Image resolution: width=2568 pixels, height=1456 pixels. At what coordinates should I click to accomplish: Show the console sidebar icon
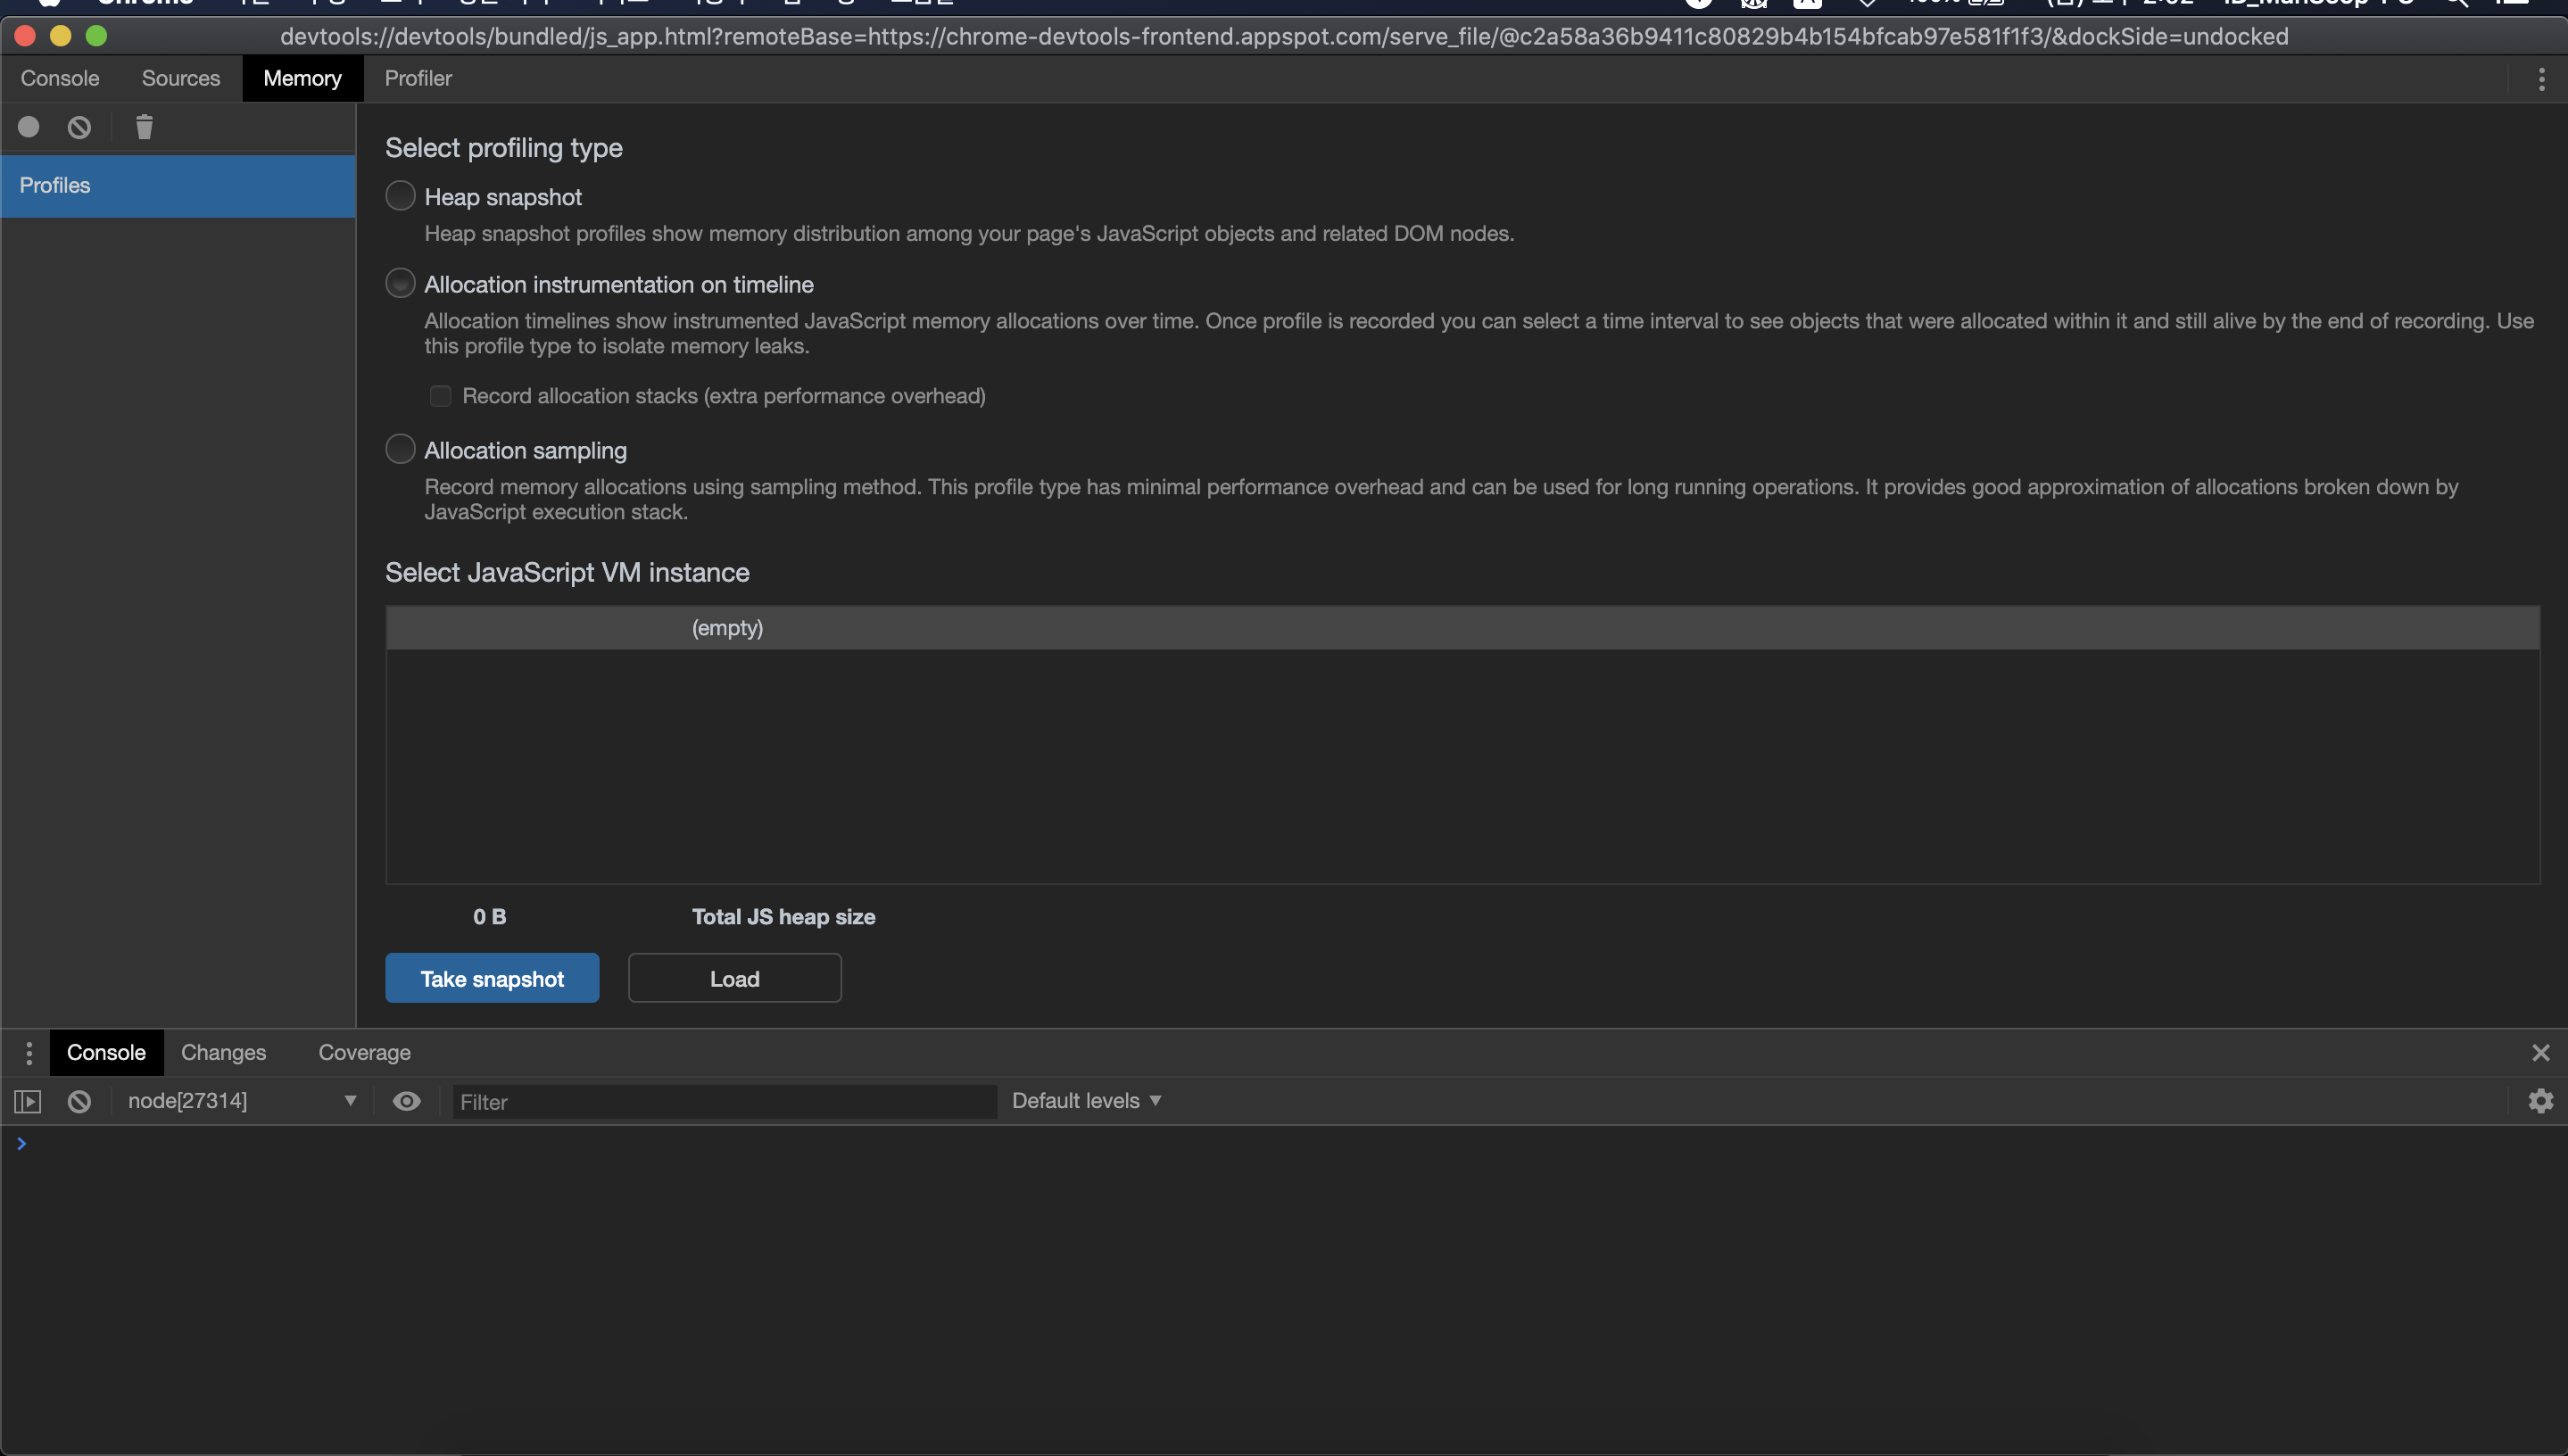27,1101
